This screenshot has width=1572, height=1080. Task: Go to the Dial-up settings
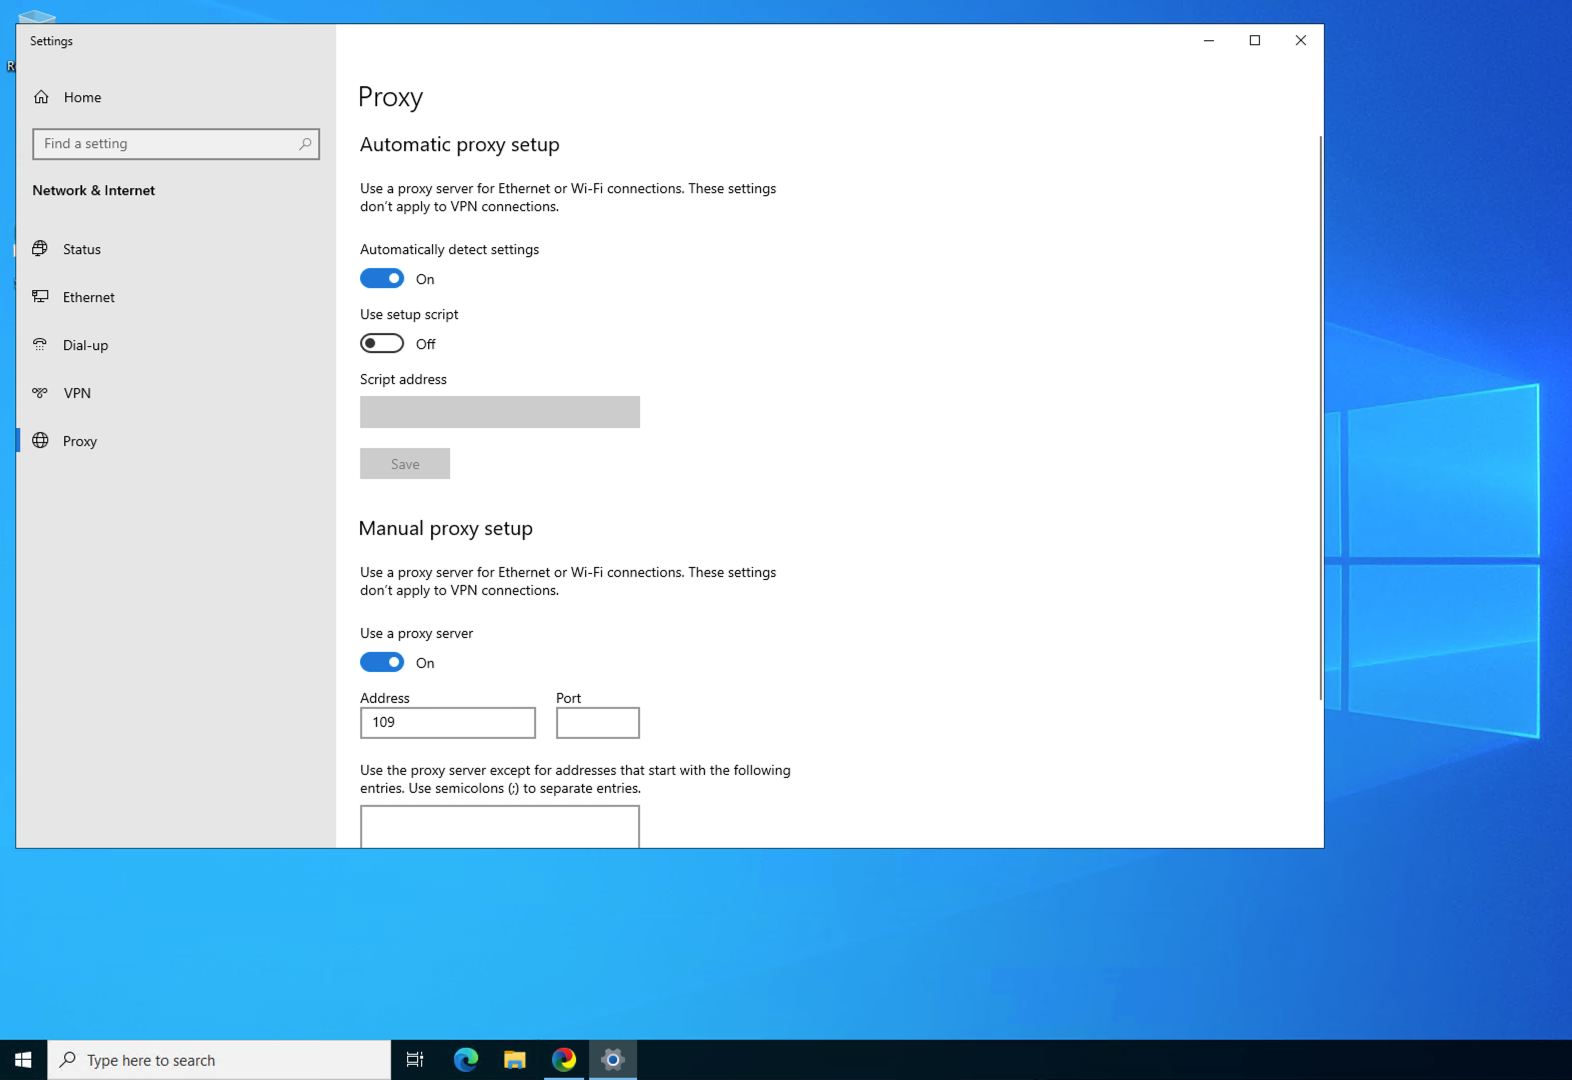tap(85, 345)
